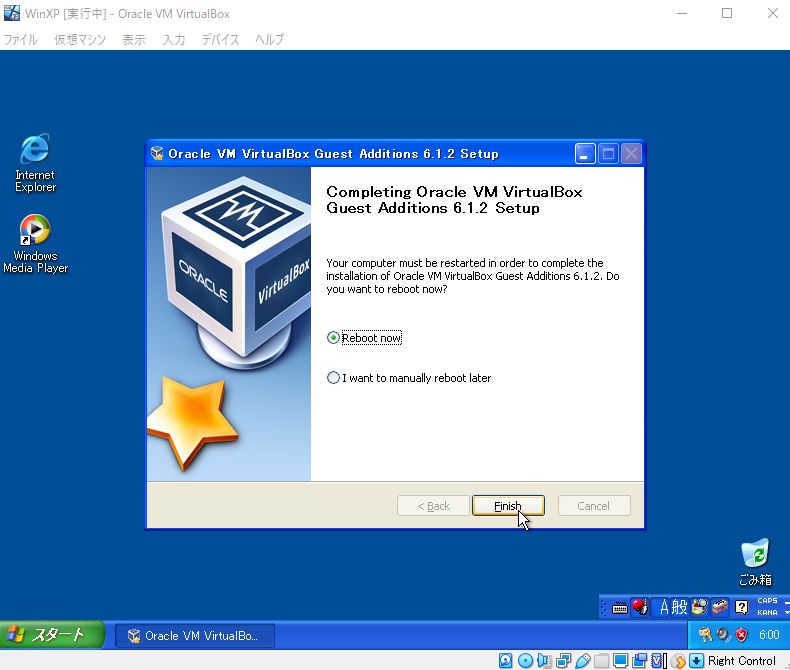This screenshot has height=670, width=790.
Task: Click the volume speaker tray icon
Action: tap(723, 635)
